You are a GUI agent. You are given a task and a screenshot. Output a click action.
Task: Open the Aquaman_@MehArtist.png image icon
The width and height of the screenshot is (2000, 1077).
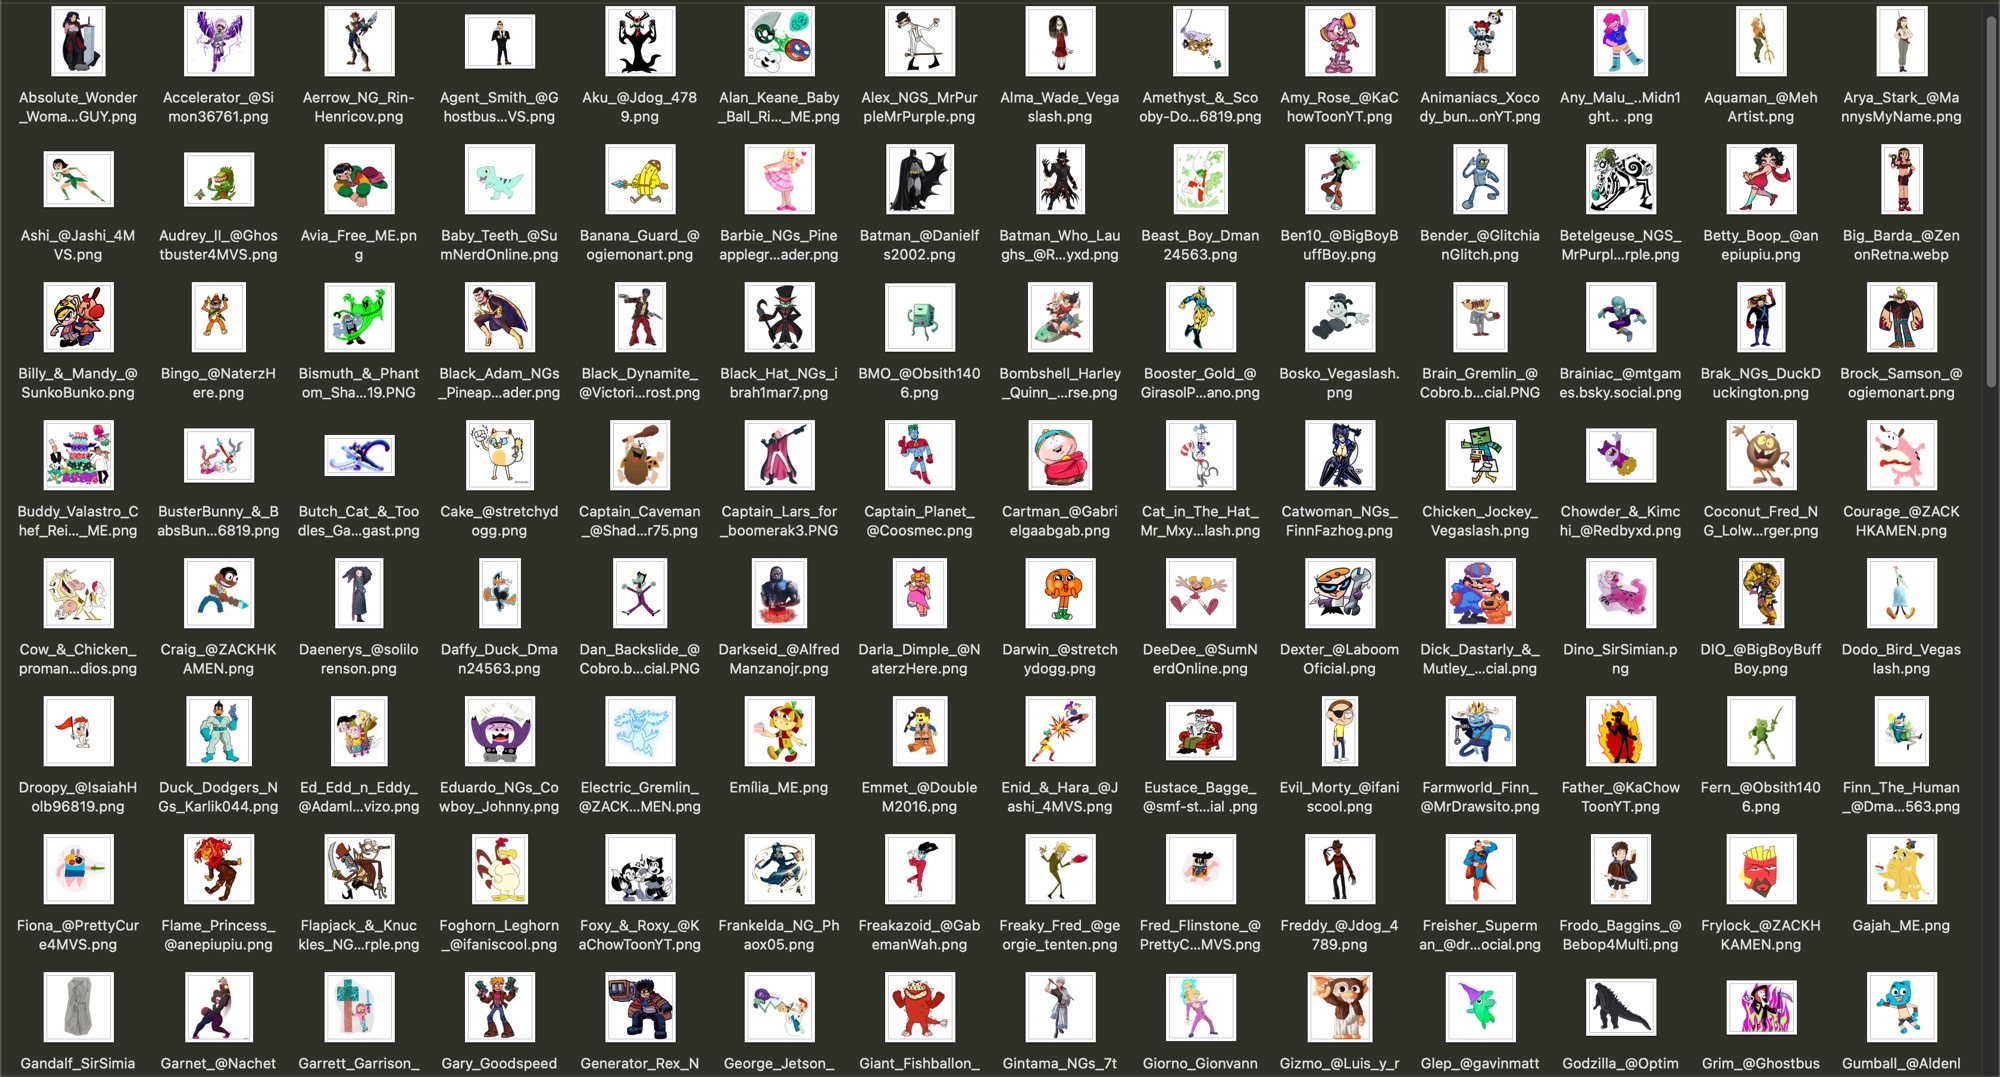pos(1760,42)
